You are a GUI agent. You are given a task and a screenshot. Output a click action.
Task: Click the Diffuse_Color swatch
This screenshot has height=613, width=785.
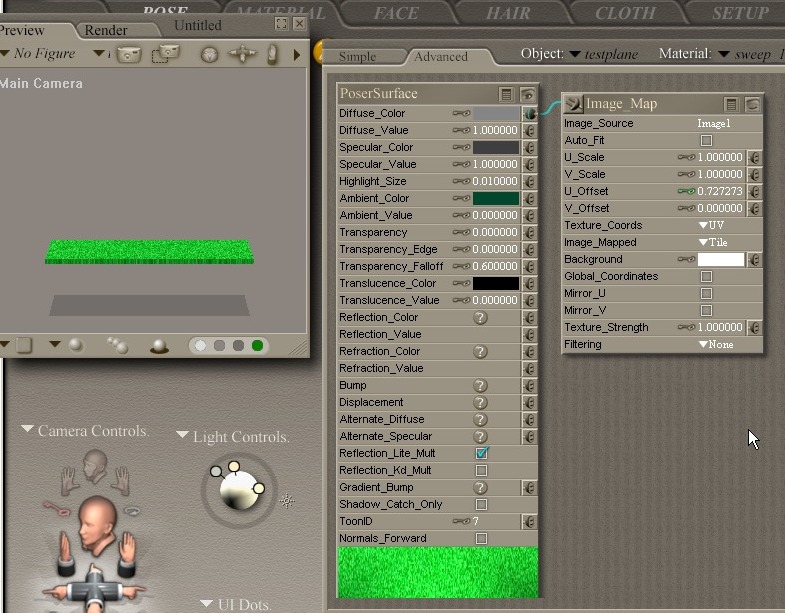(x=496, y=113)
